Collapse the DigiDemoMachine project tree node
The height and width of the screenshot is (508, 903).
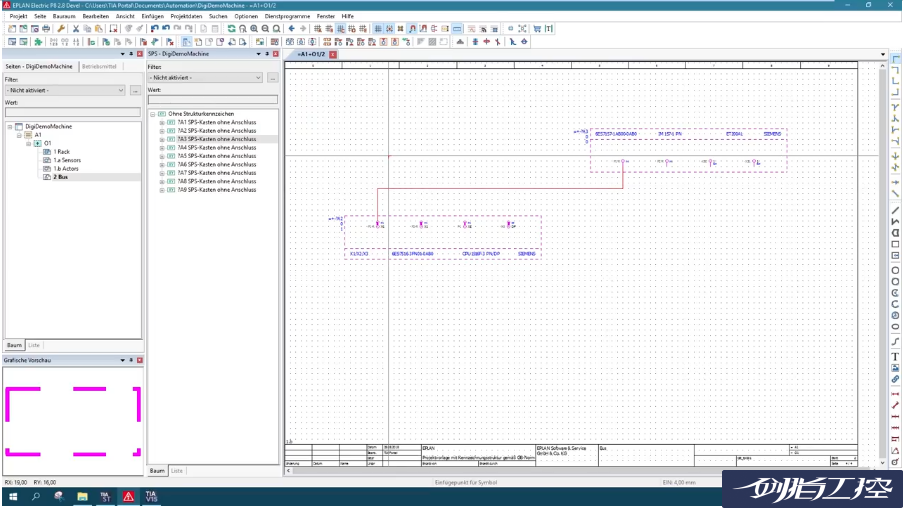click(9, 127)
